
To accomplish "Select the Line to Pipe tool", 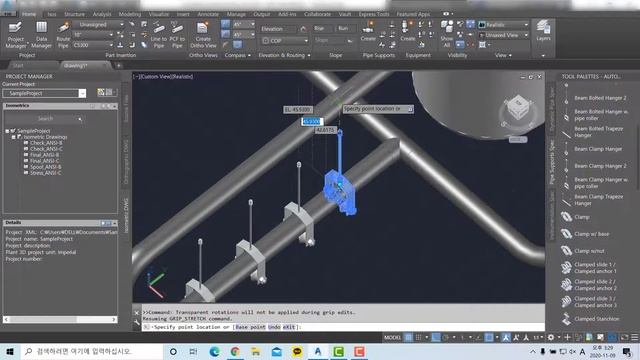I will pos(159,34).
